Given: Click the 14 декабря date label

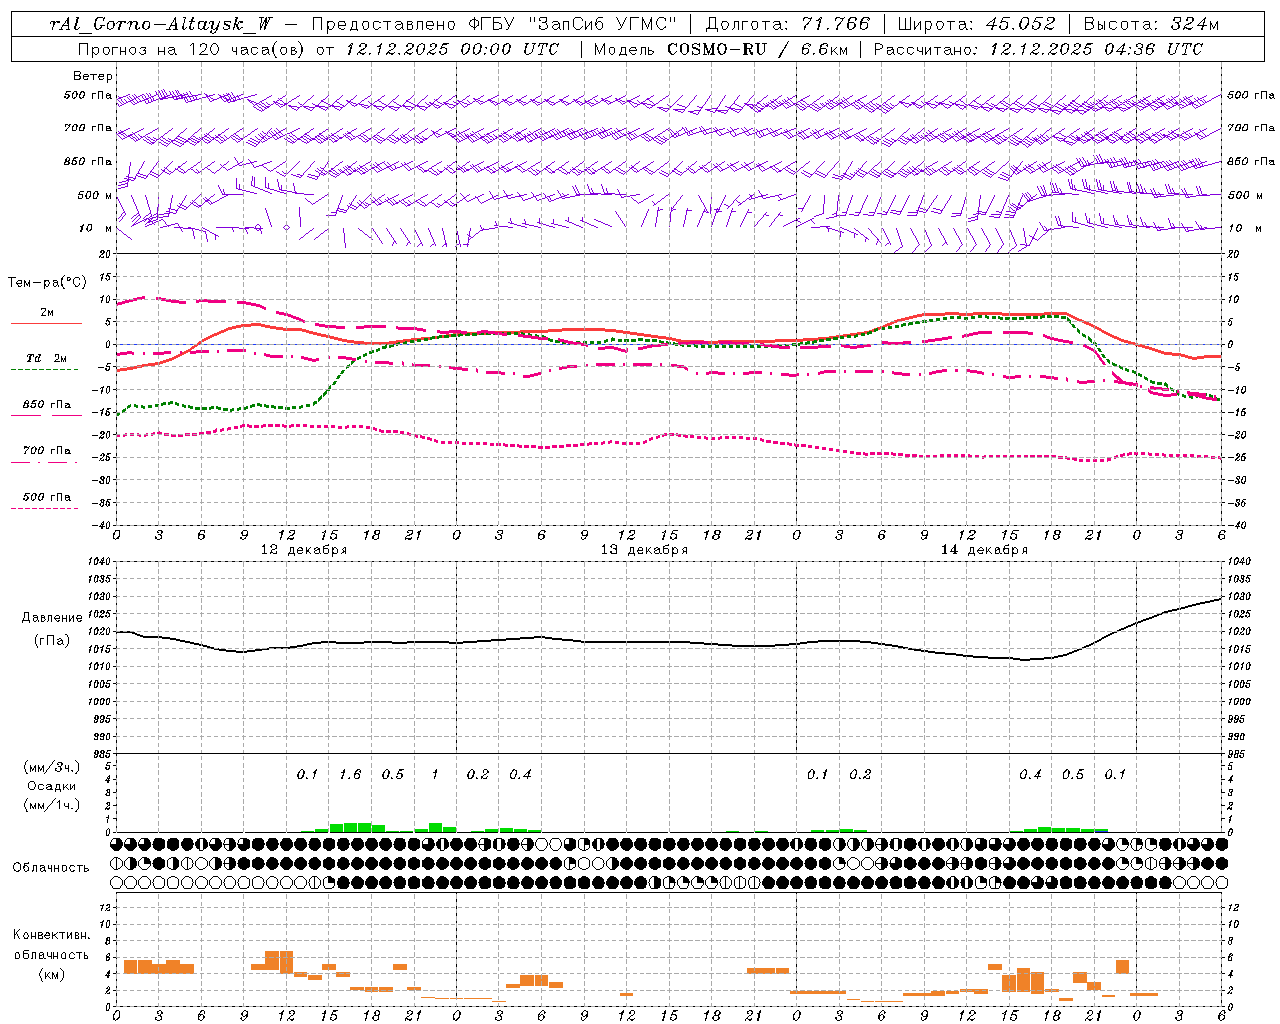Looking at the screenshot, I should (x=984, y=550).
